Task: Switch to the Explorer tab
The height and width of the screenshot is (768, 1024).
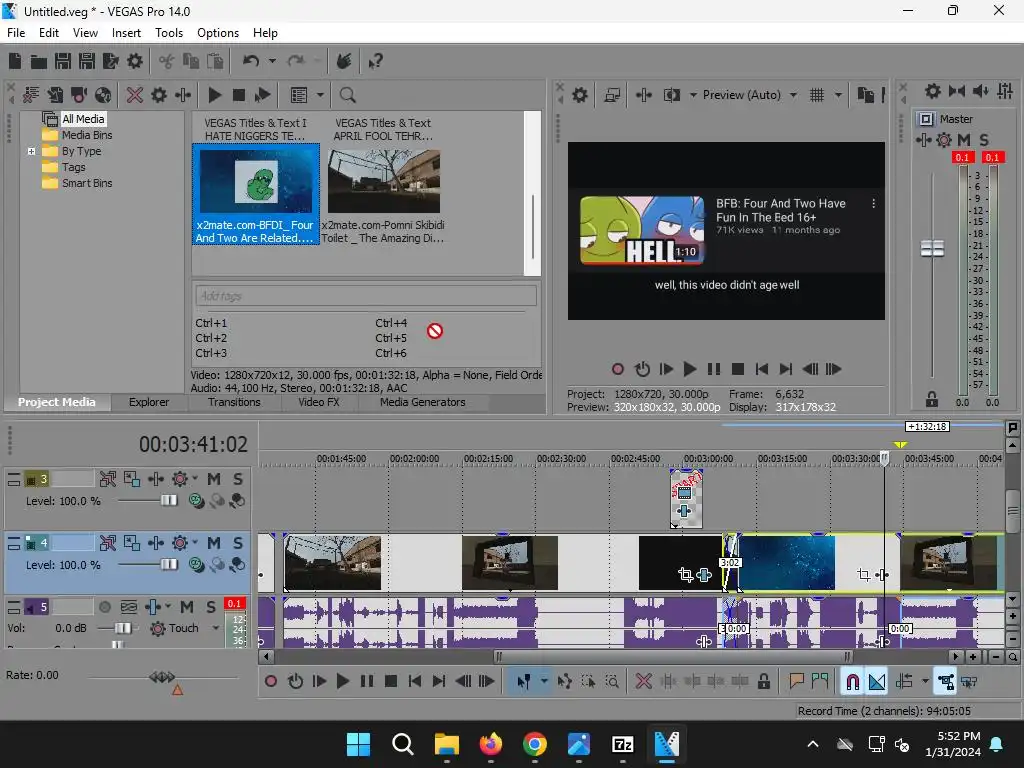Action: [x=149, y=402]
